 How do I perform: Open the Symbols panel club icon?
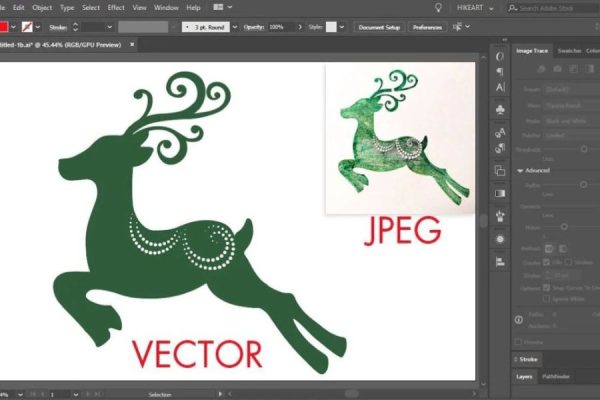click(x=499, y=108)
